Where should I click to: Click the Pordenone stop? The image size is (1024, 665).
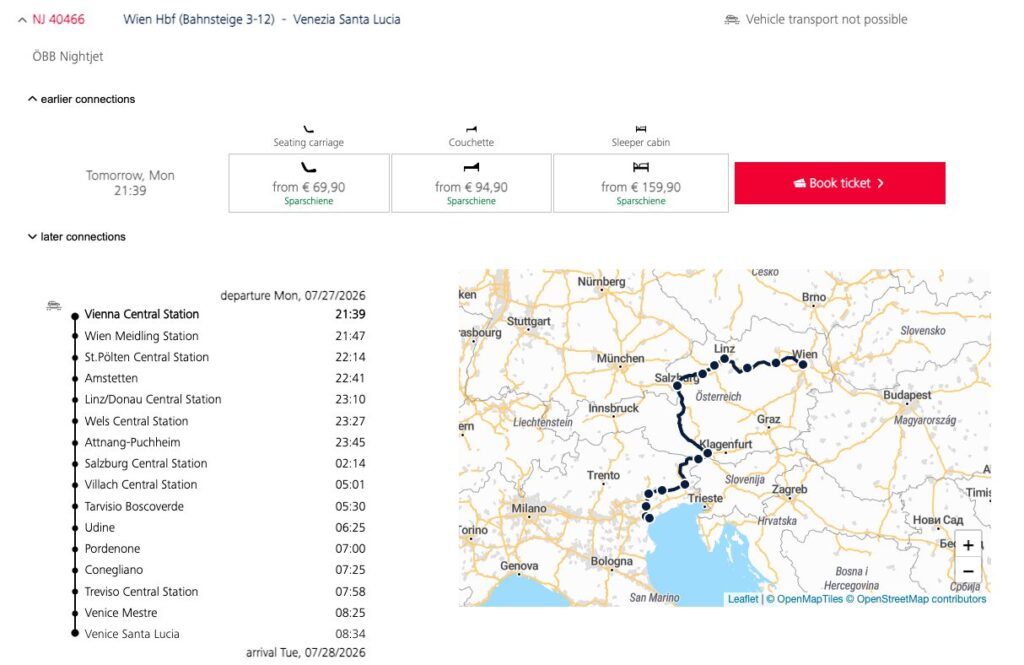point(112,549)
